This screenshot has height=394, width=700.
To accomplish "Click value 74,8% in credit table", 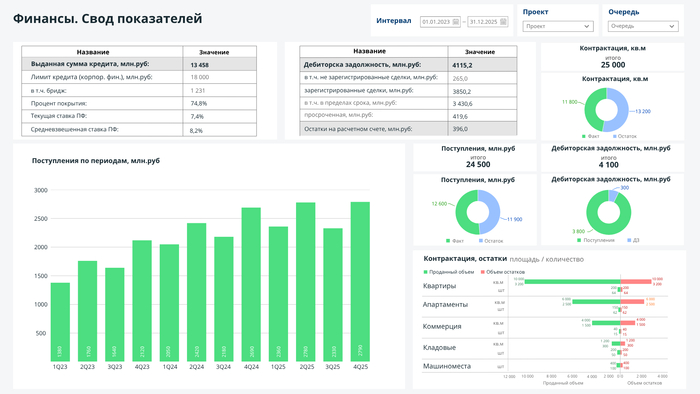I will 199,104.
